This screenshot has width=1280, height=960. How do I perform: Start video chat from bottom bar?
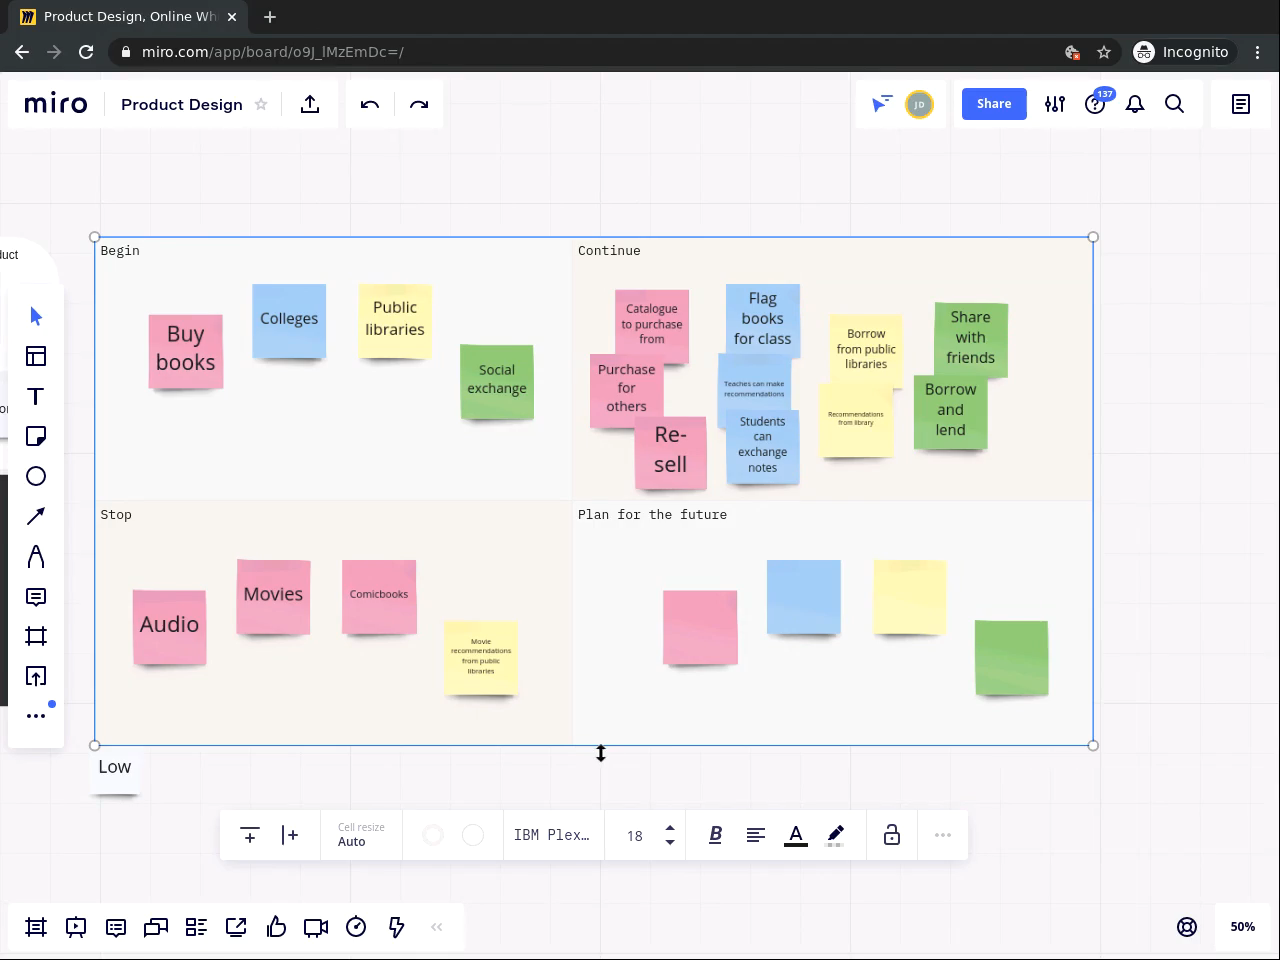click(316, 927)
